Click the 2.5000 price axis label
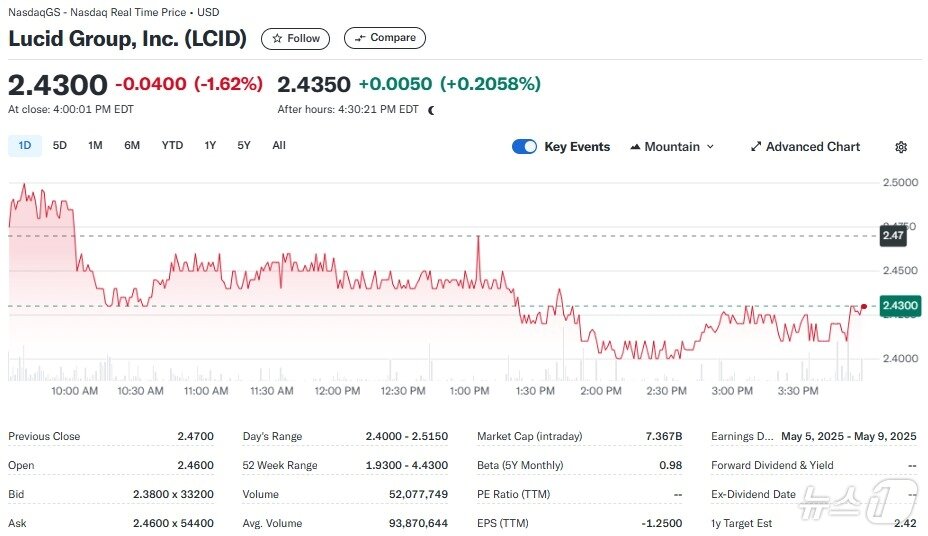928x536 pixels. click(x=900, y=182)
